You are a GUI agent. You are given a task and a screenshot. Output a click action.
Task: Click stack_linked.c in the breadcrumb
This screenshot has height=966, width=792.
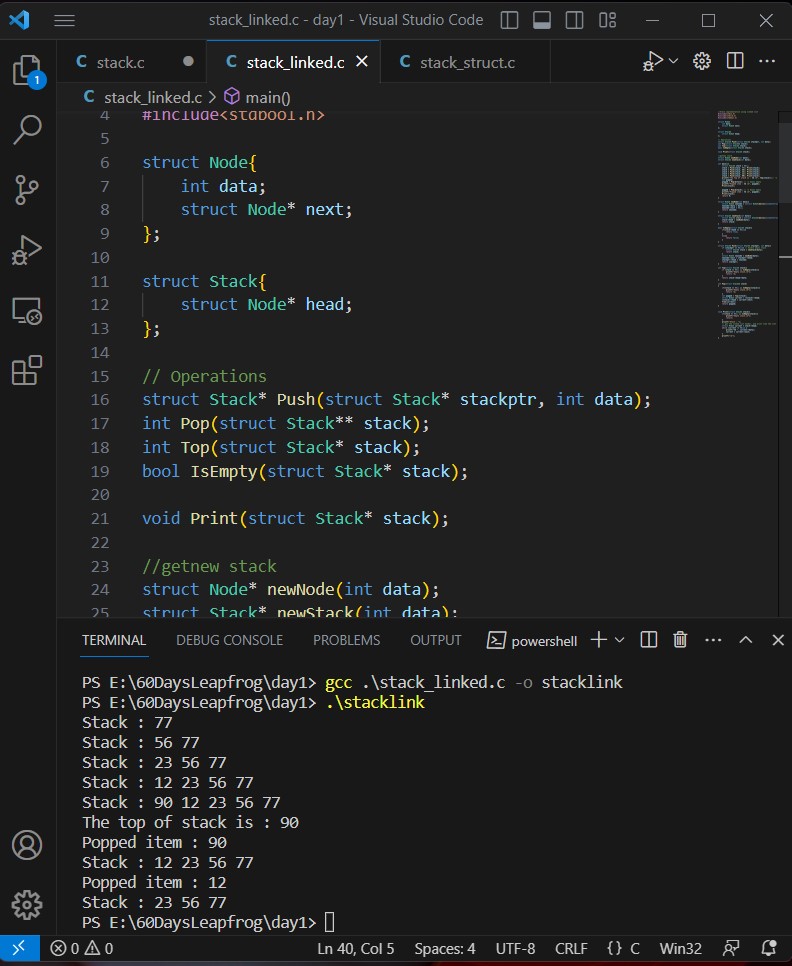153,97
